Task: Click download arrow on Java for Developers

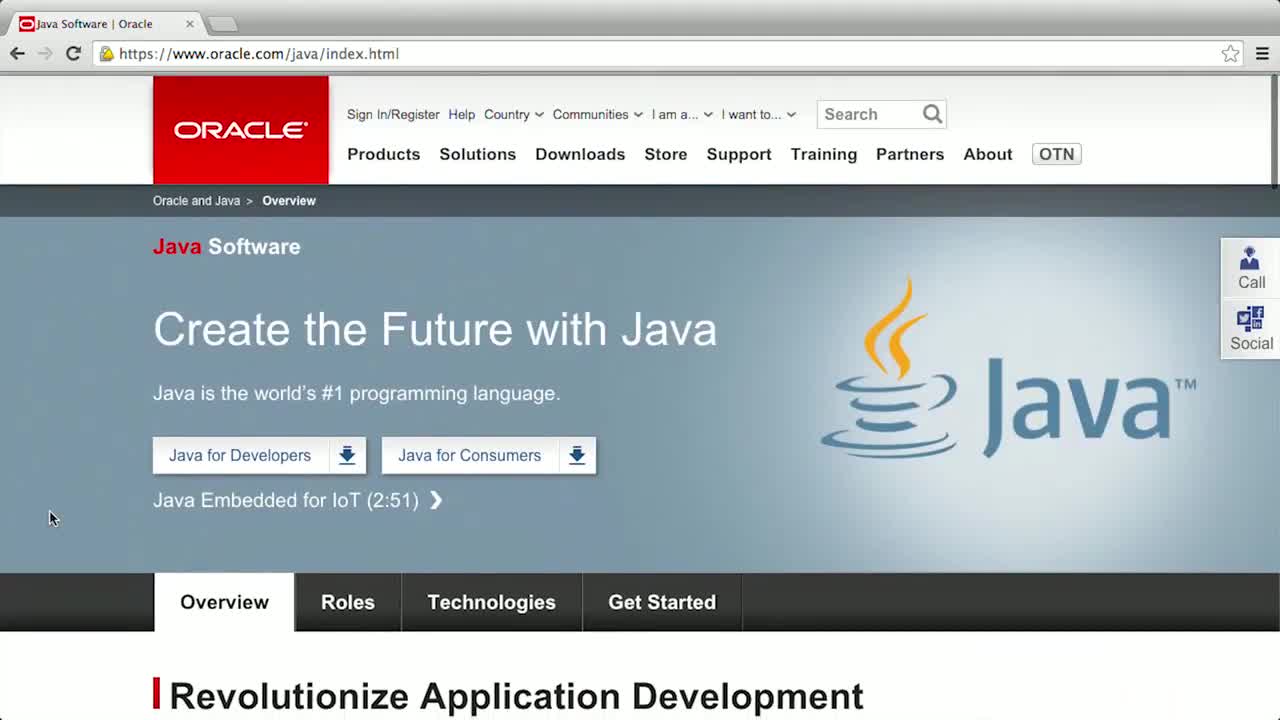Action: point(347,456)
